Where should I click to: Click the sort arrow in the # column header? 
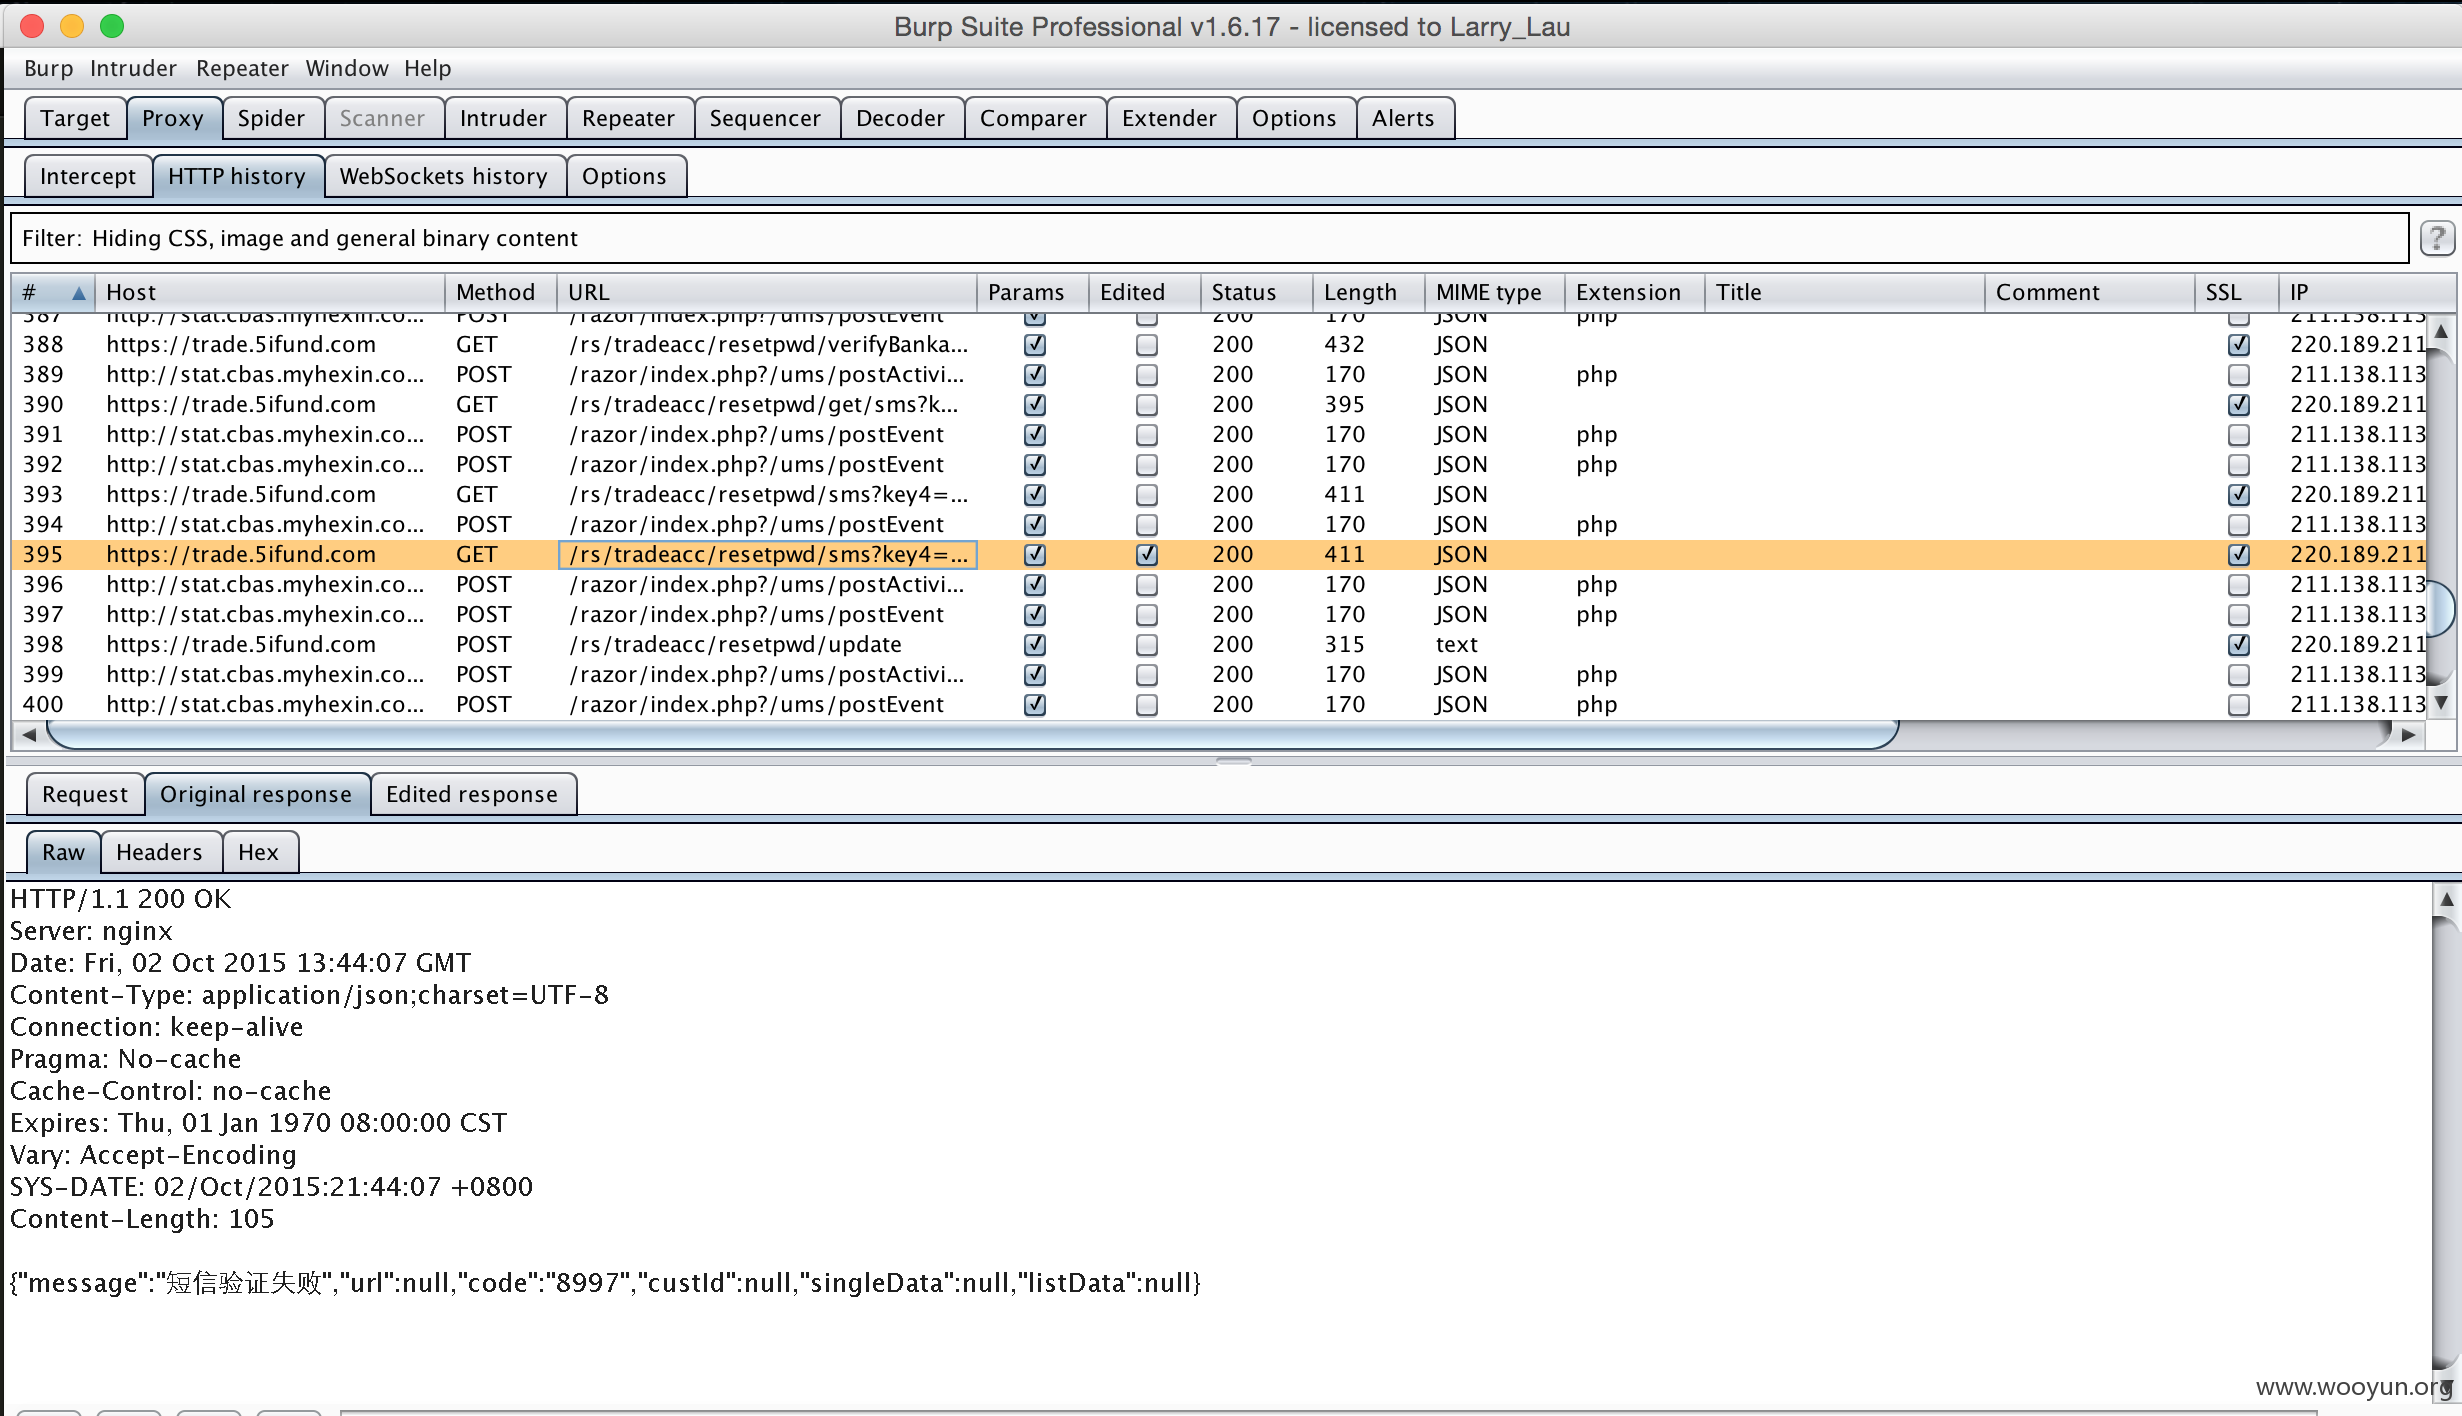click(x=78, y=293)
